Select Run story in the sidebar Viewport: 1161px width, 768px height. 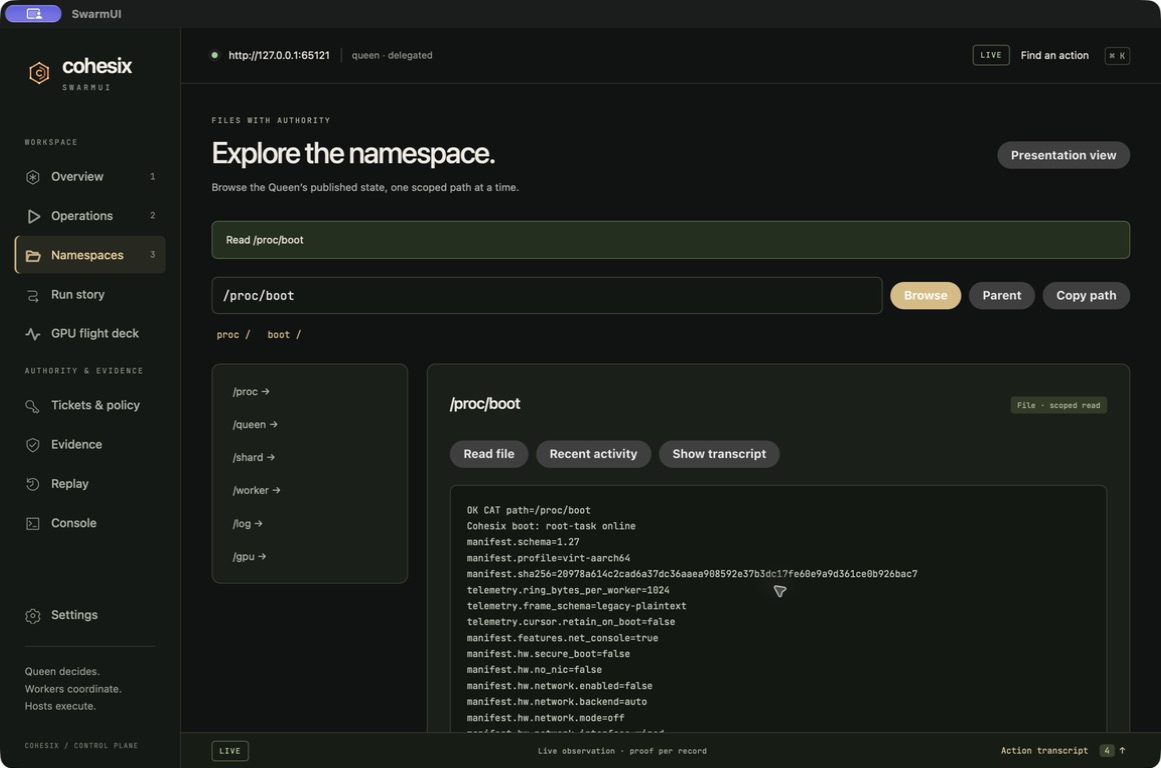coord(90,295)
